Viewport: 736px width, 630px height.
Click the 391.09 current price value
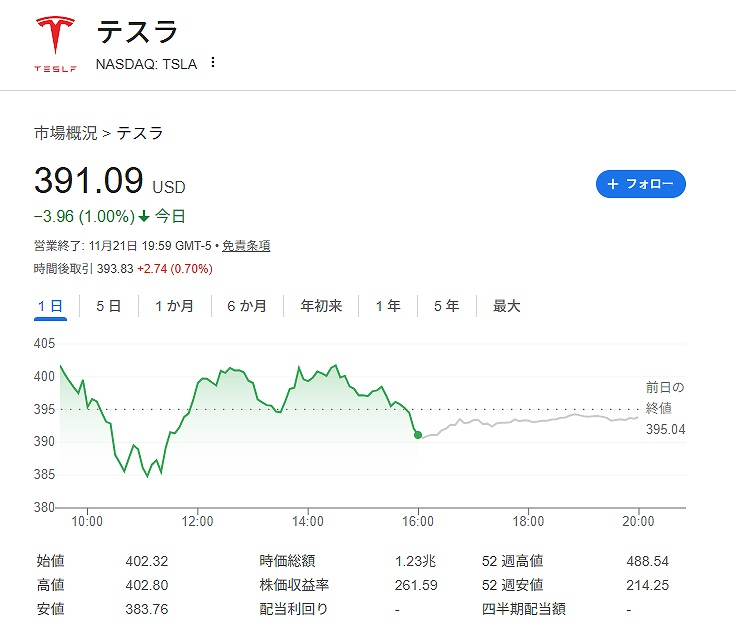88,180
